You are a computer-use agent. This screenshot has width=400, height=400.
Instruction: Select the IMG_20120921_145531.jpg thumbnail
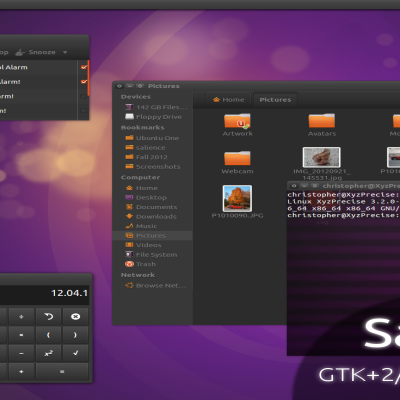pyautogui.click(x=322, y=157)
